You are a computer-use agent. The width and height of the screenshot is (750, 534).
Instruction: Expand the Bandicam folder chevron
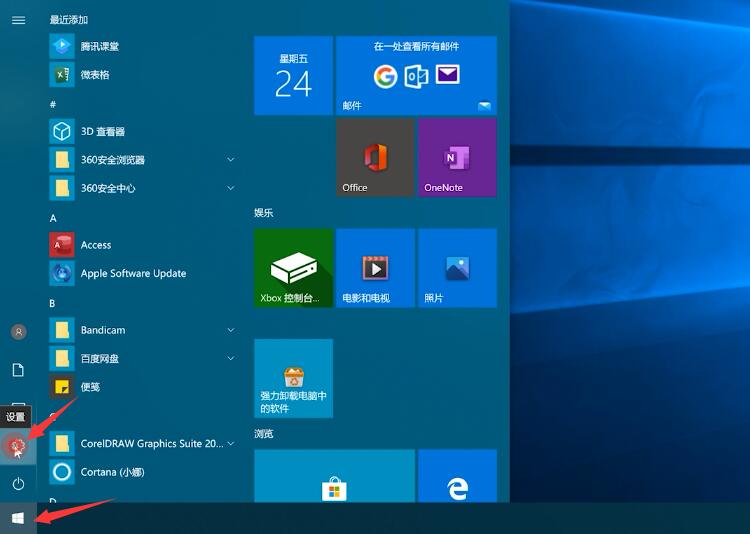point(231,330)
